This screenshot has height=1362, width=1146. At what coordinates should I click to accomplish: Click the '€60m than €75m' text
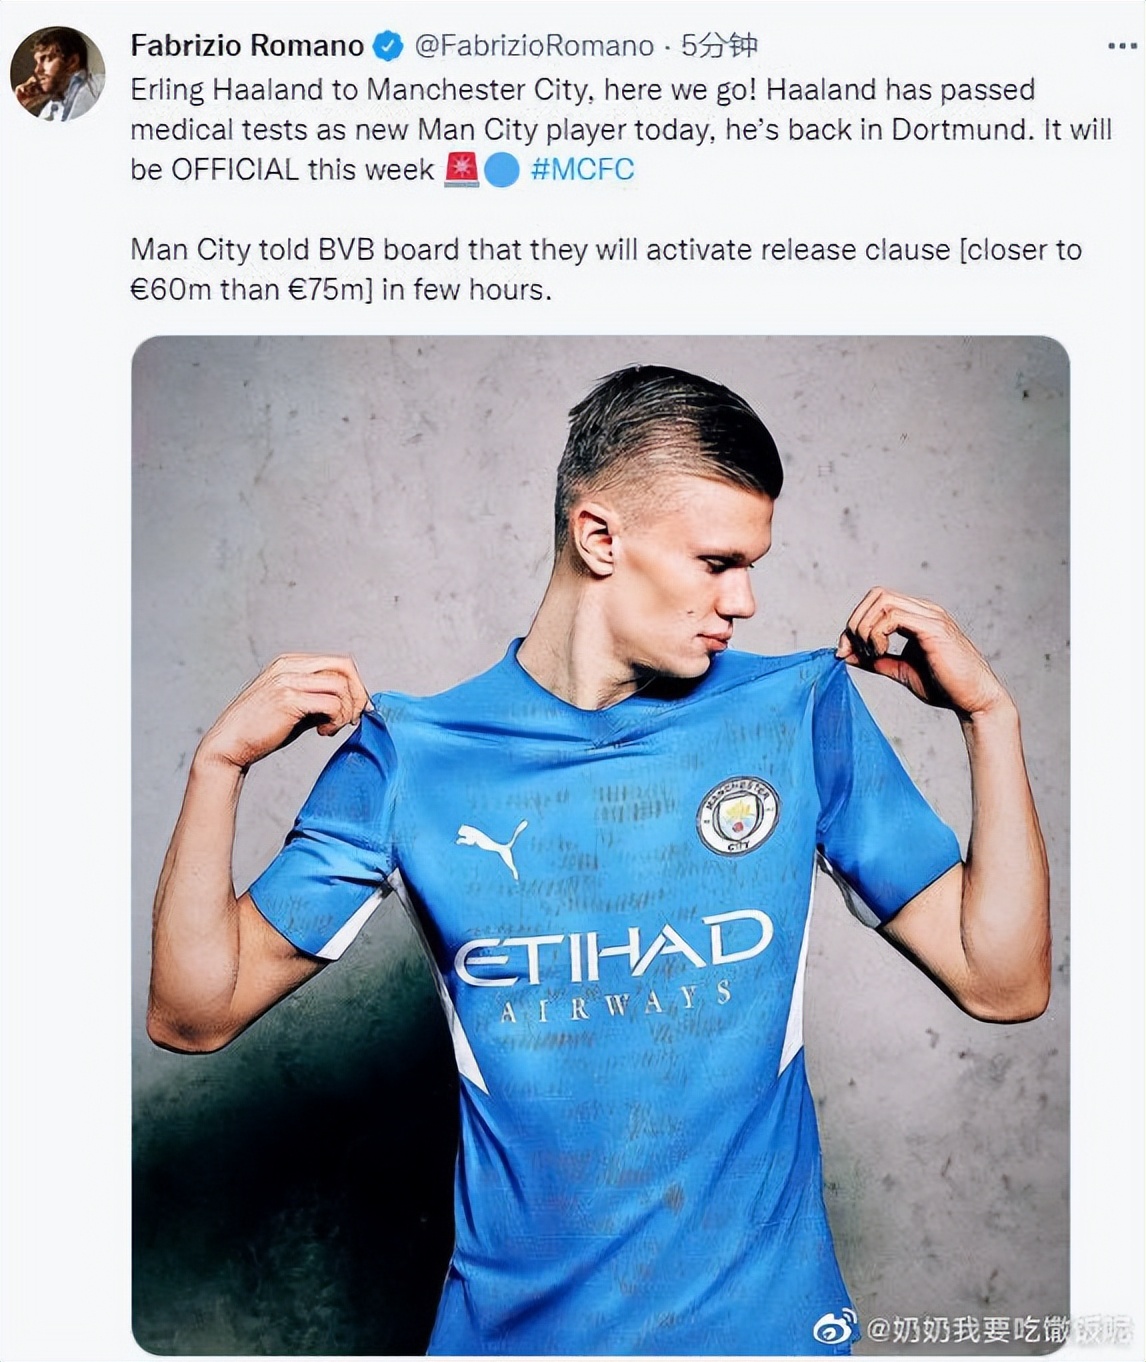[x=251, y=290]
